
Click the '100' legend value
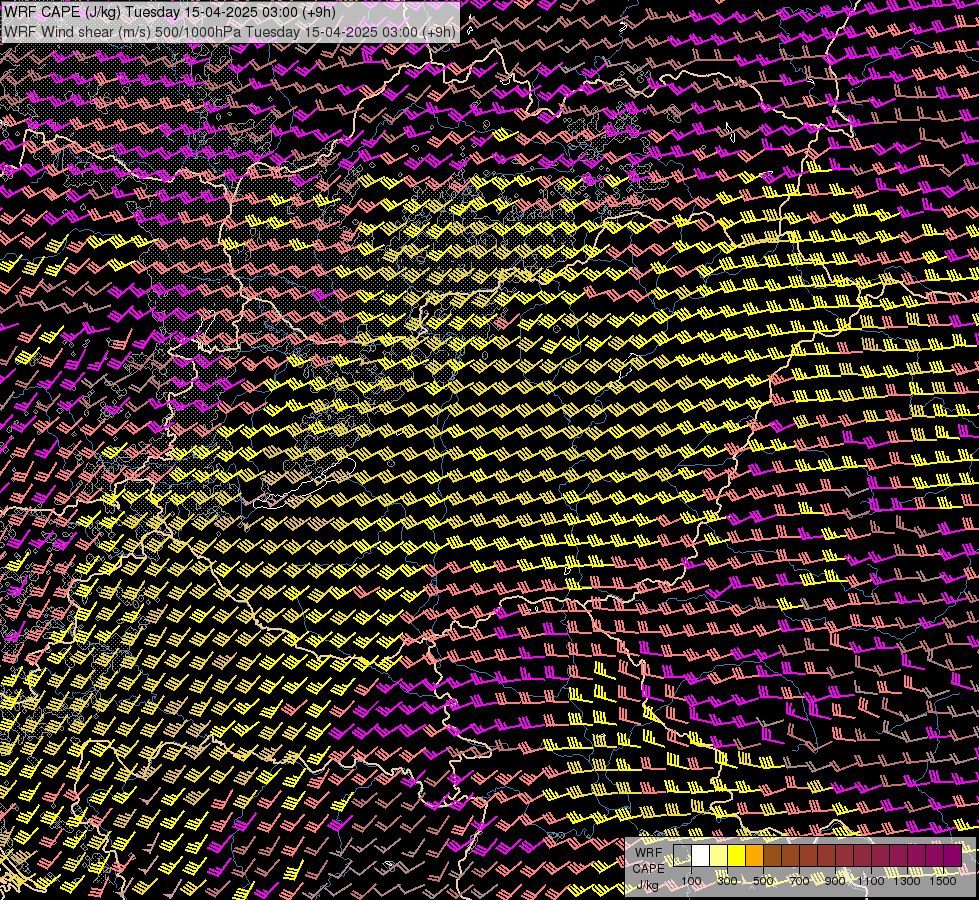(691, 881)
